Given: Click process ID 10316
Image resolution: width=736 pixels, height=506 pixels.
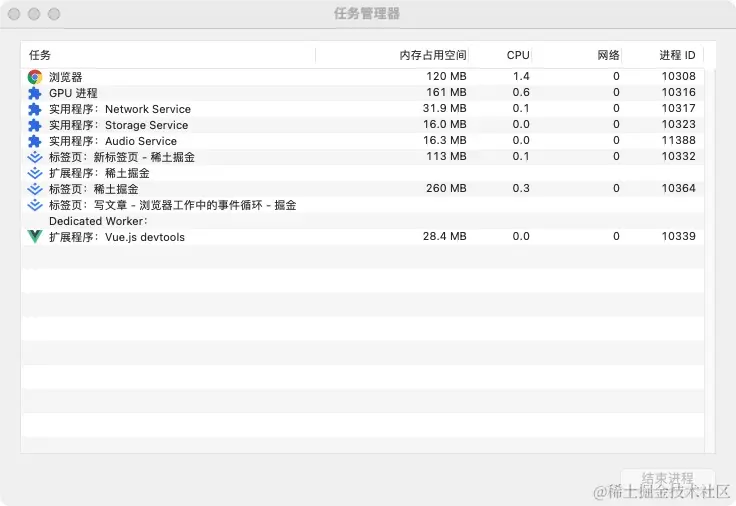Looking at the screenshot, I should 678,92.
